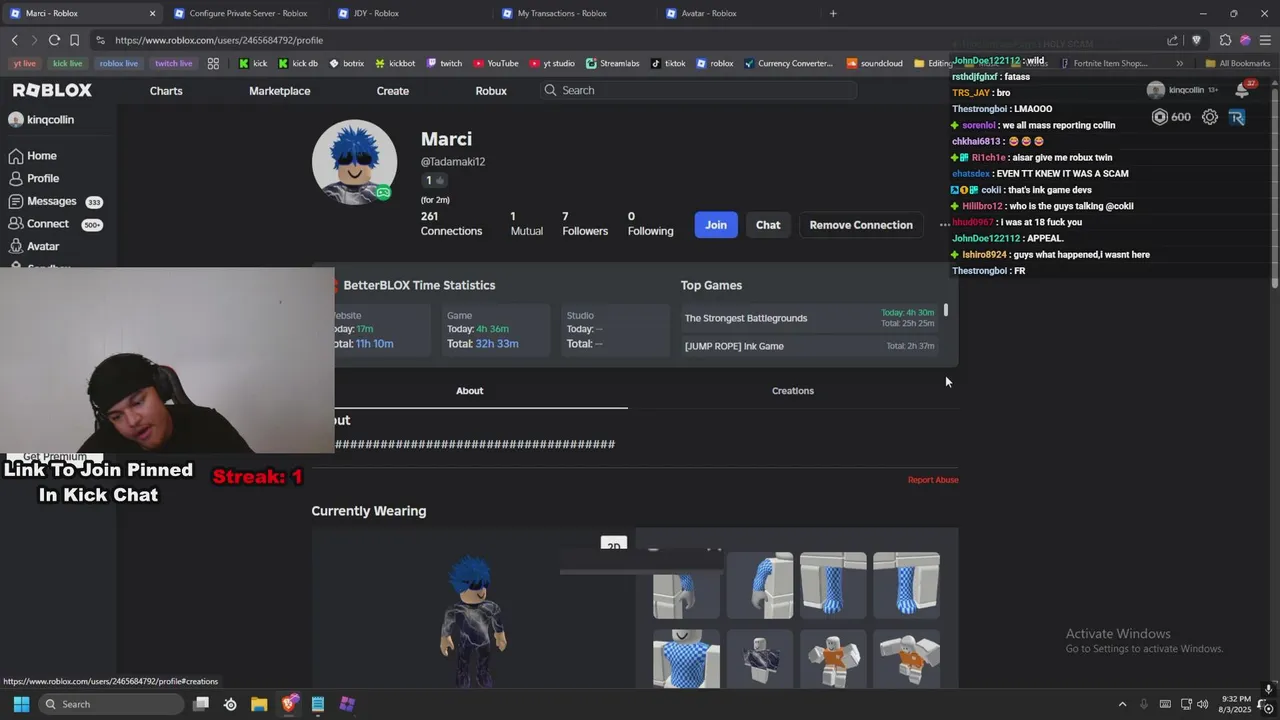Open the RoPro extension icon in header
Viewport: 1280px width, 720px height.
pyautogui.click(x=1237, y=117)
